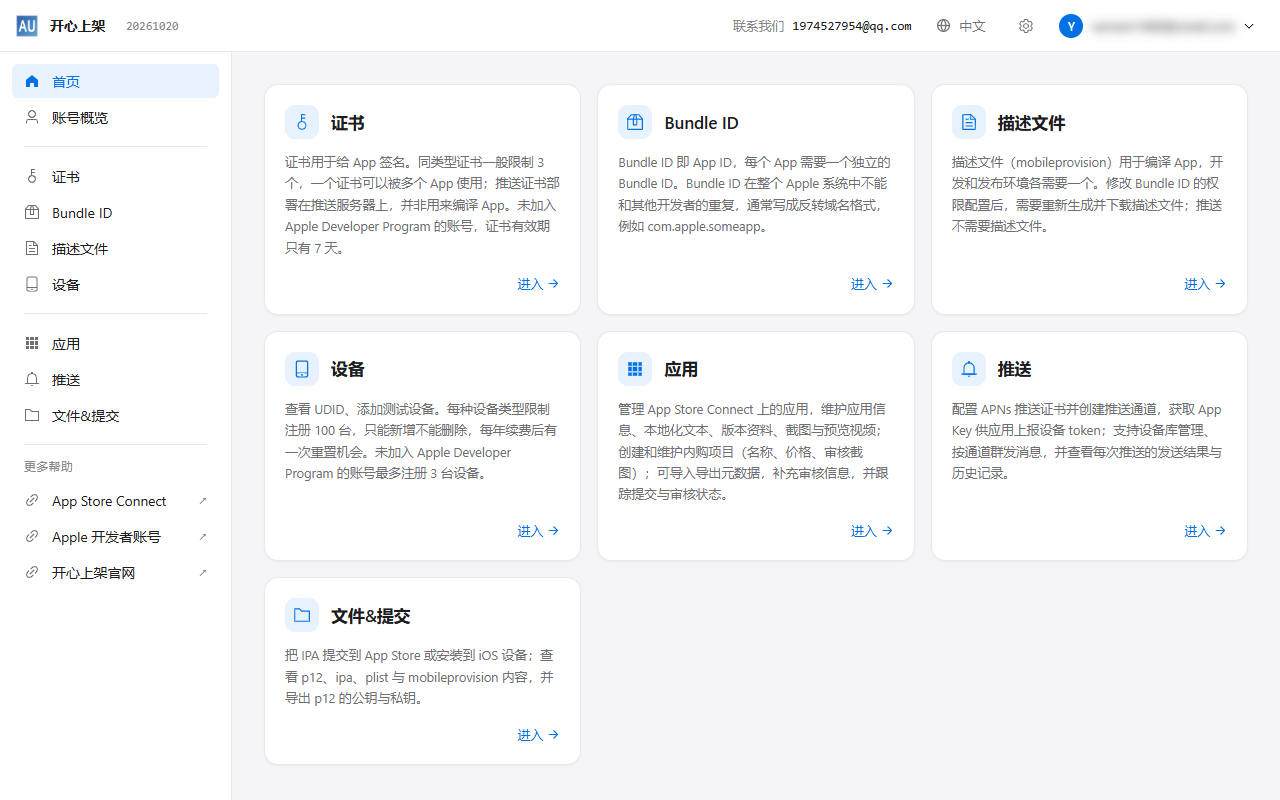Image resolution: width=1280 pixels, height=800 pixels.
Task: Click the key icon on the 证书 card
Action: [302, 123]
